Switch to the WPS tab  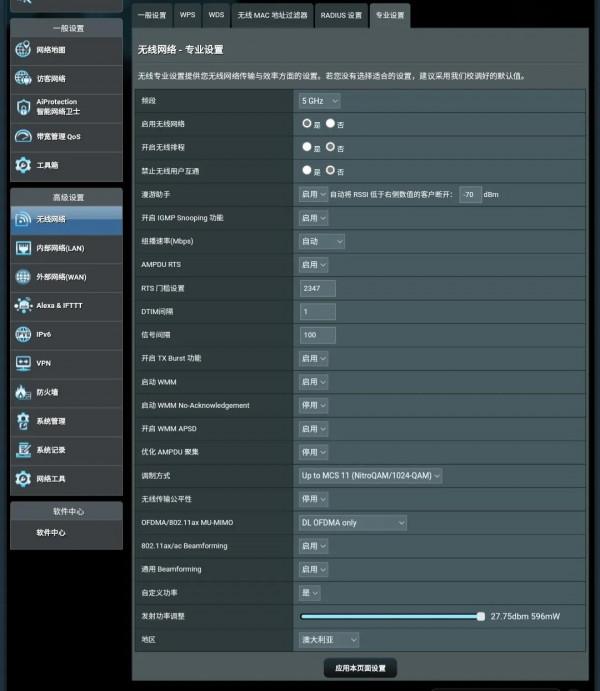coord(187,15)
